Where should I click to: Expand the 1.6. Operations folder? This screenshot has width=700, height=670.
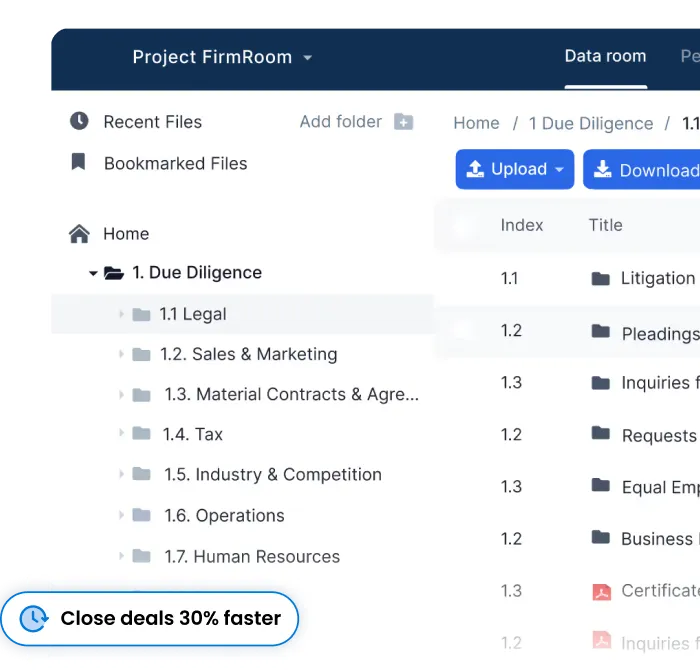coord(121,515)
